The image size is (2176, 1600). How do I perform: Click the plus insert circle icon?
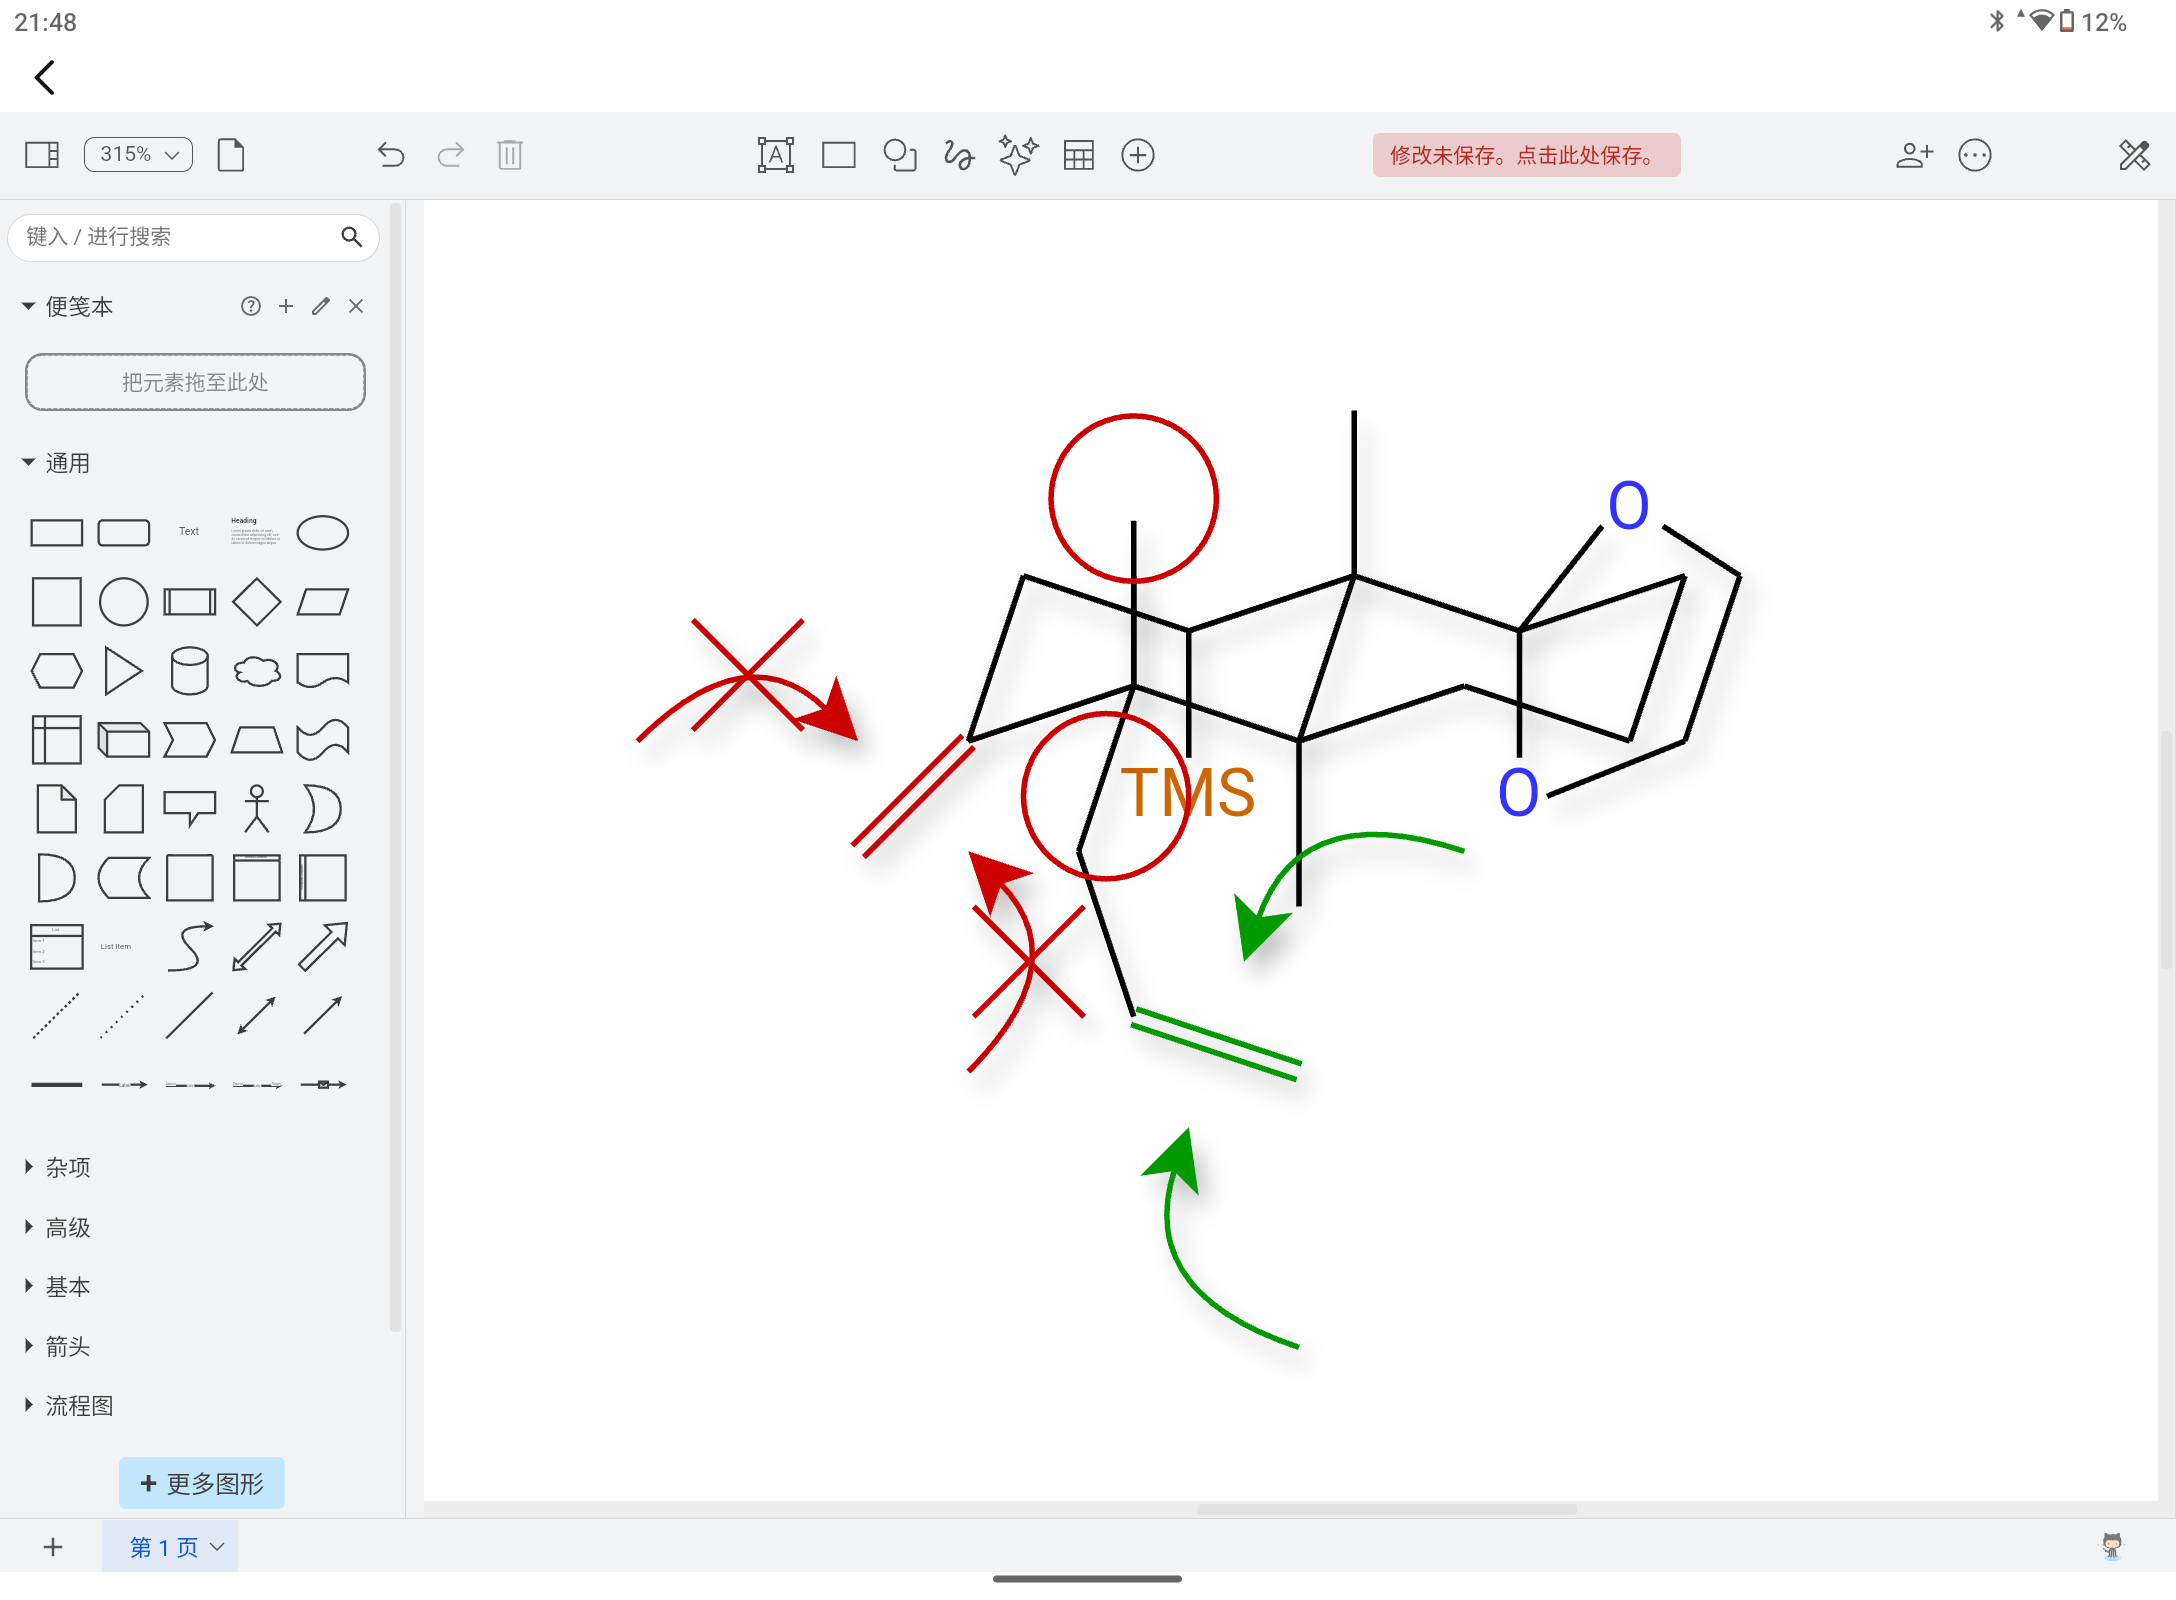coord(1138,155)
